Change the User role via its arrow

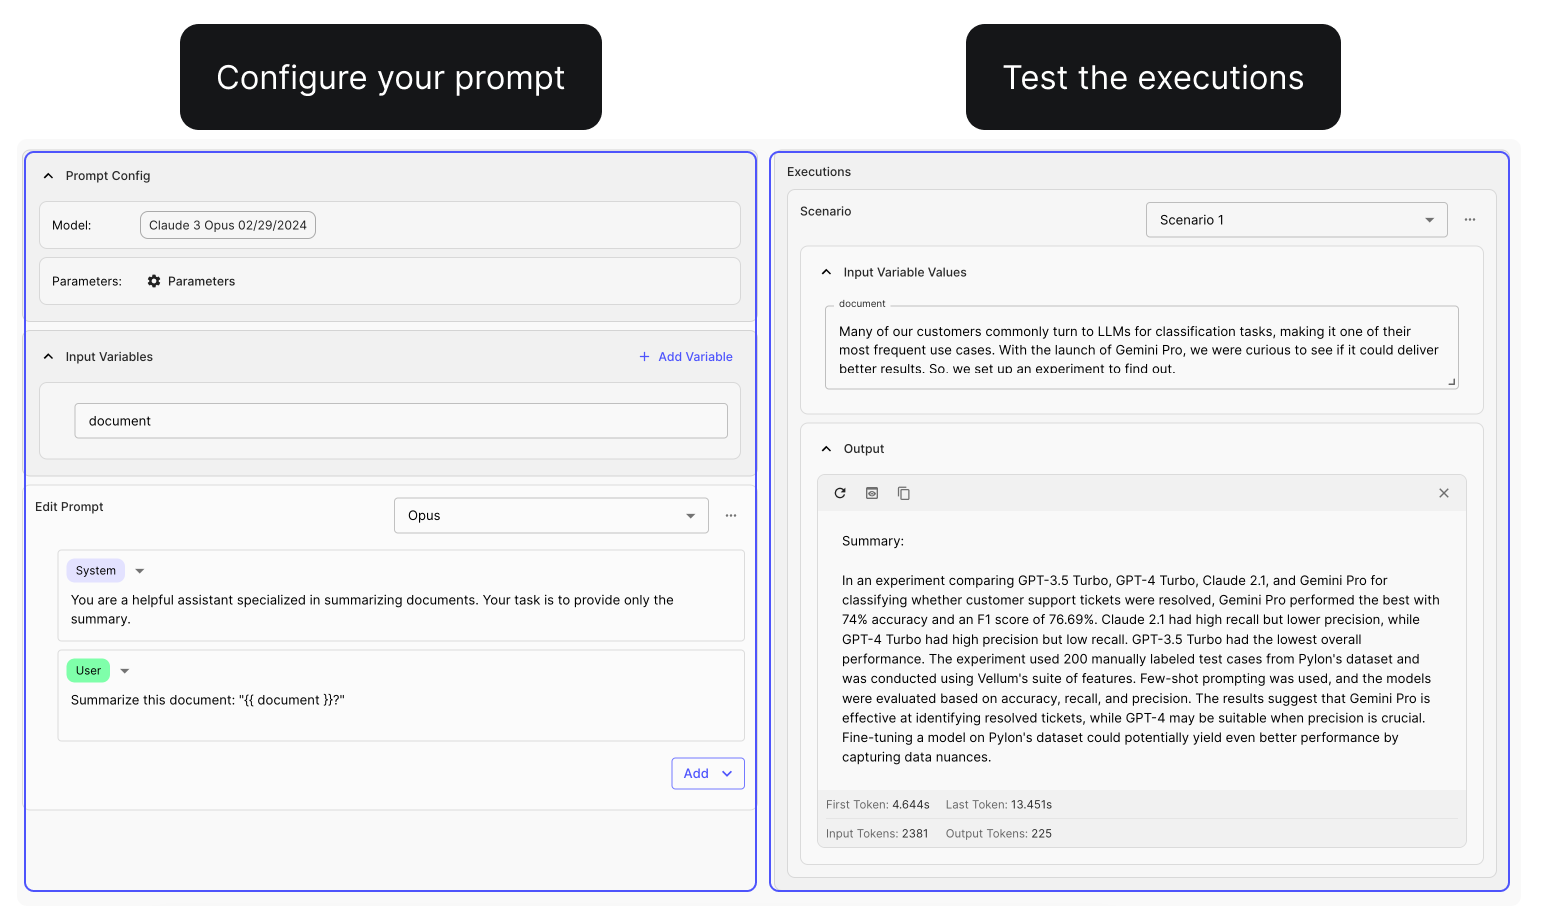125,671
